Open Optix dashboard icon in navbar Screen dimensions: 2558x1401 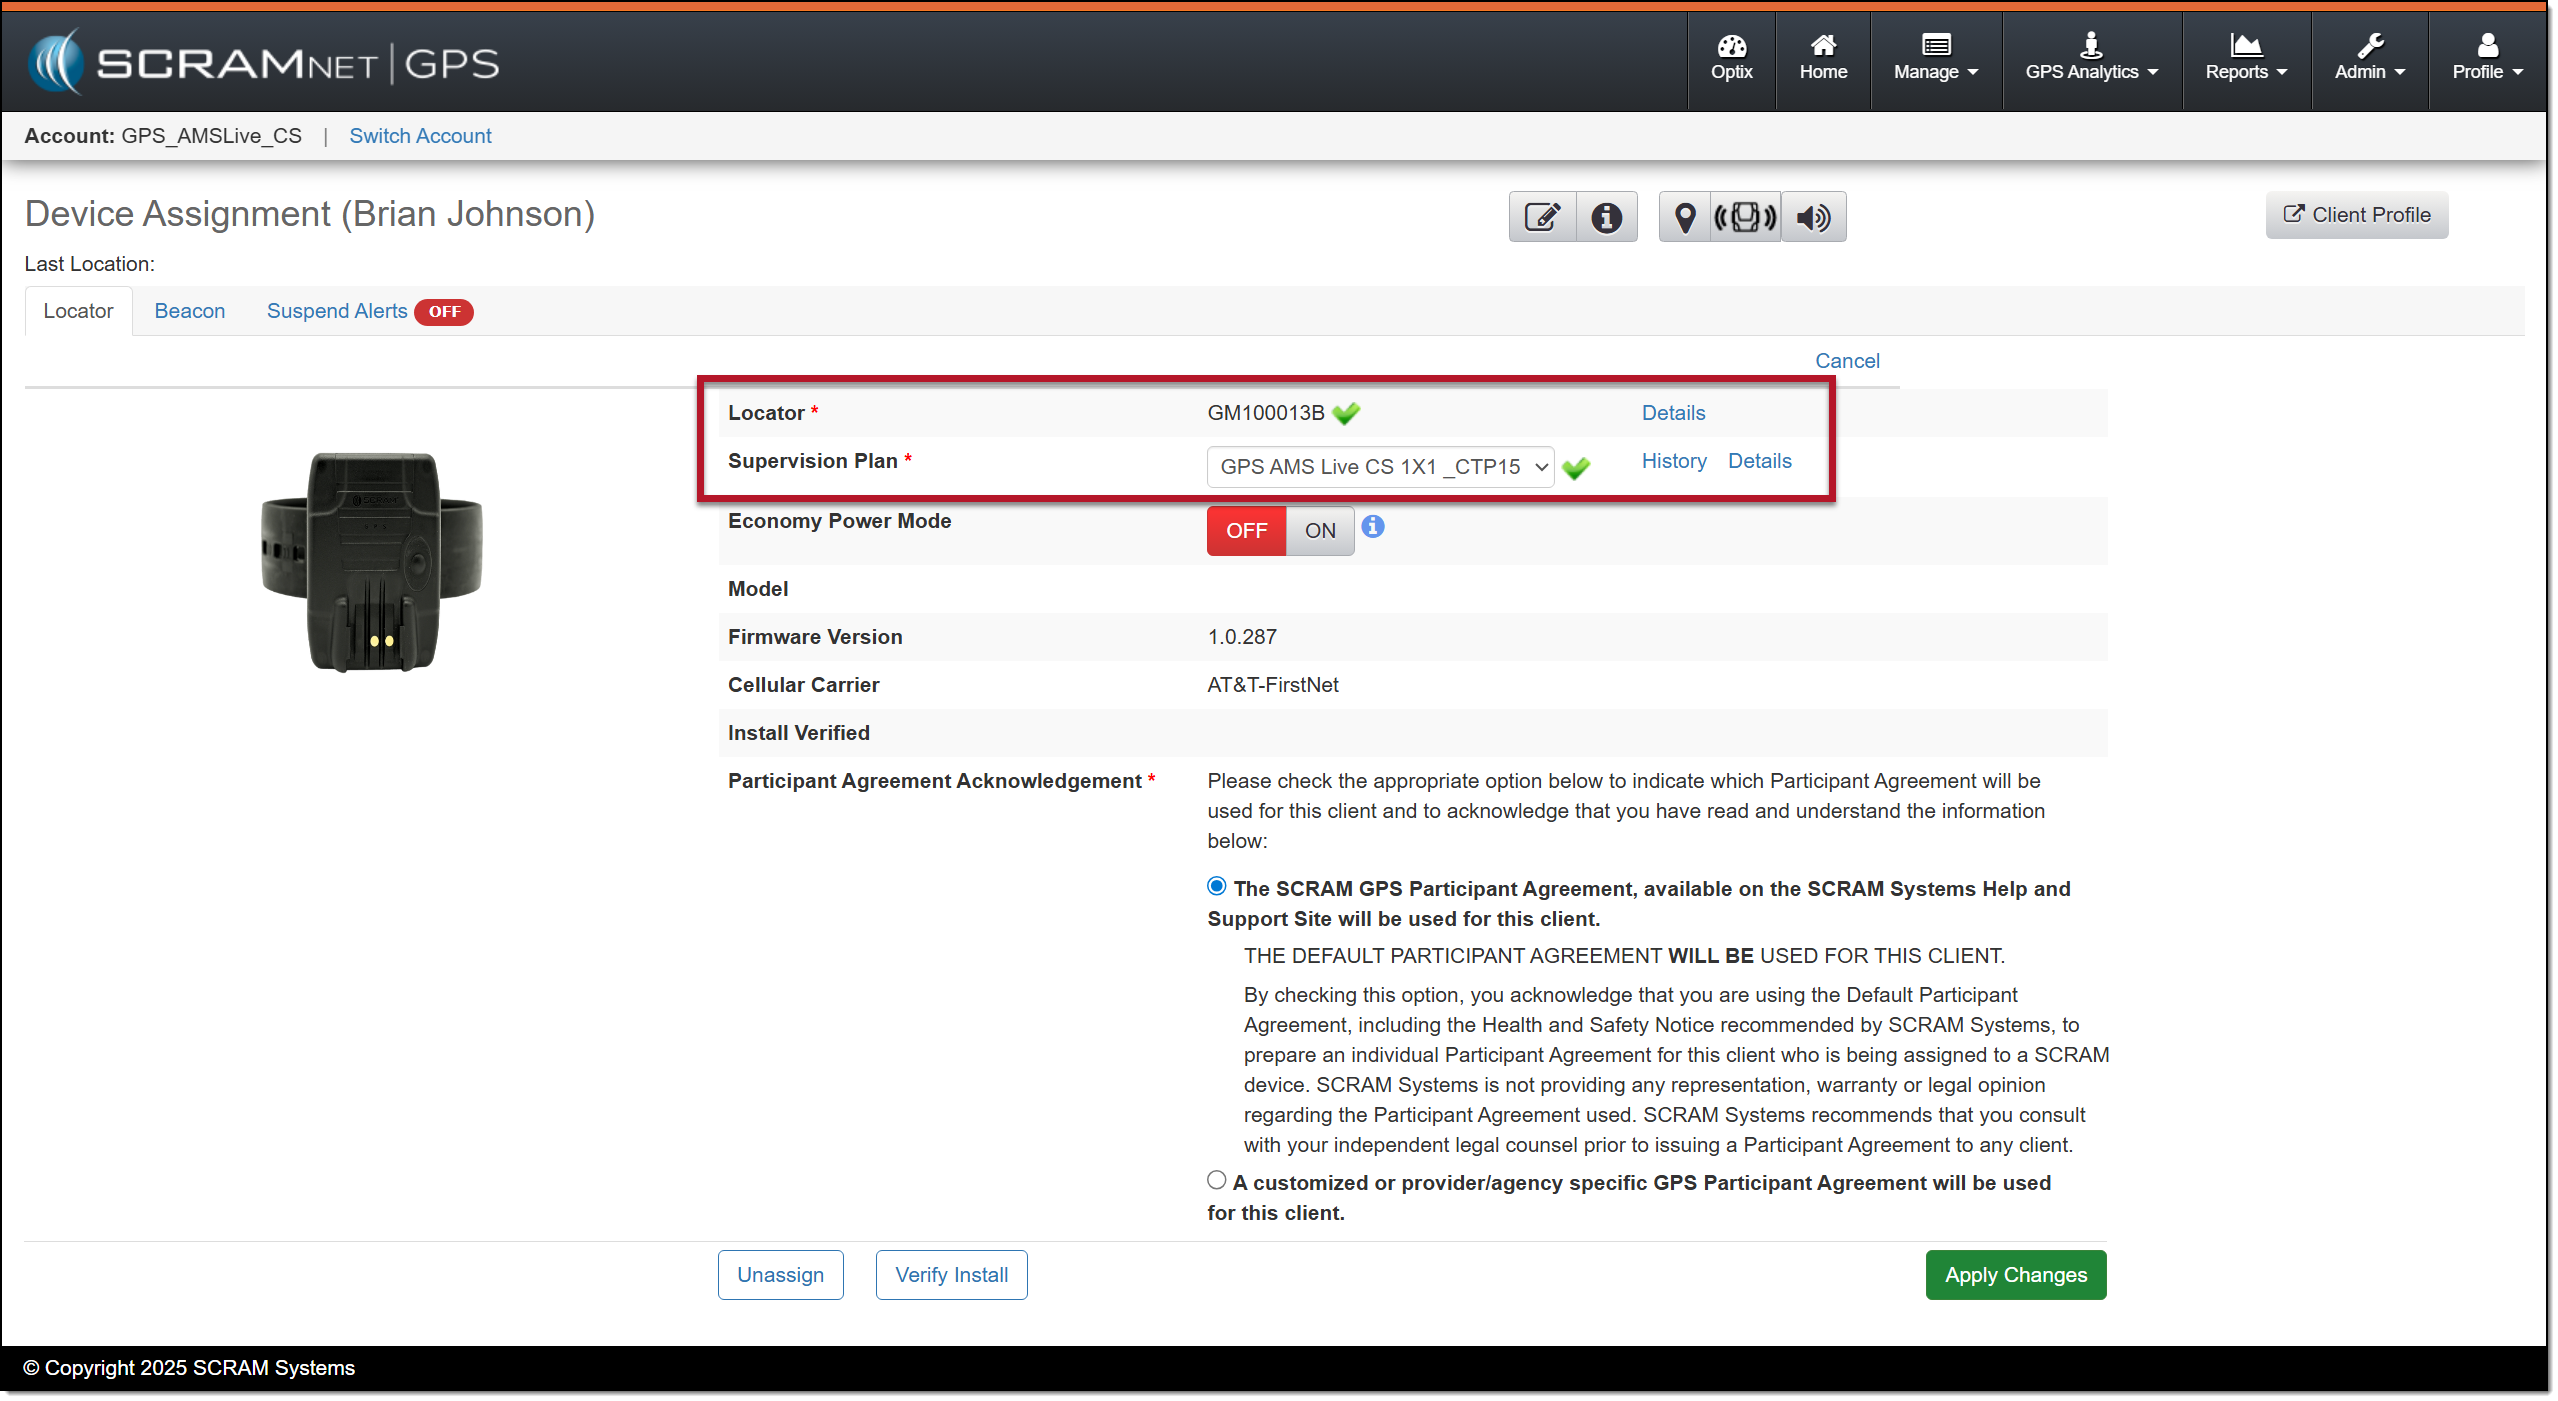point(1731,58)
